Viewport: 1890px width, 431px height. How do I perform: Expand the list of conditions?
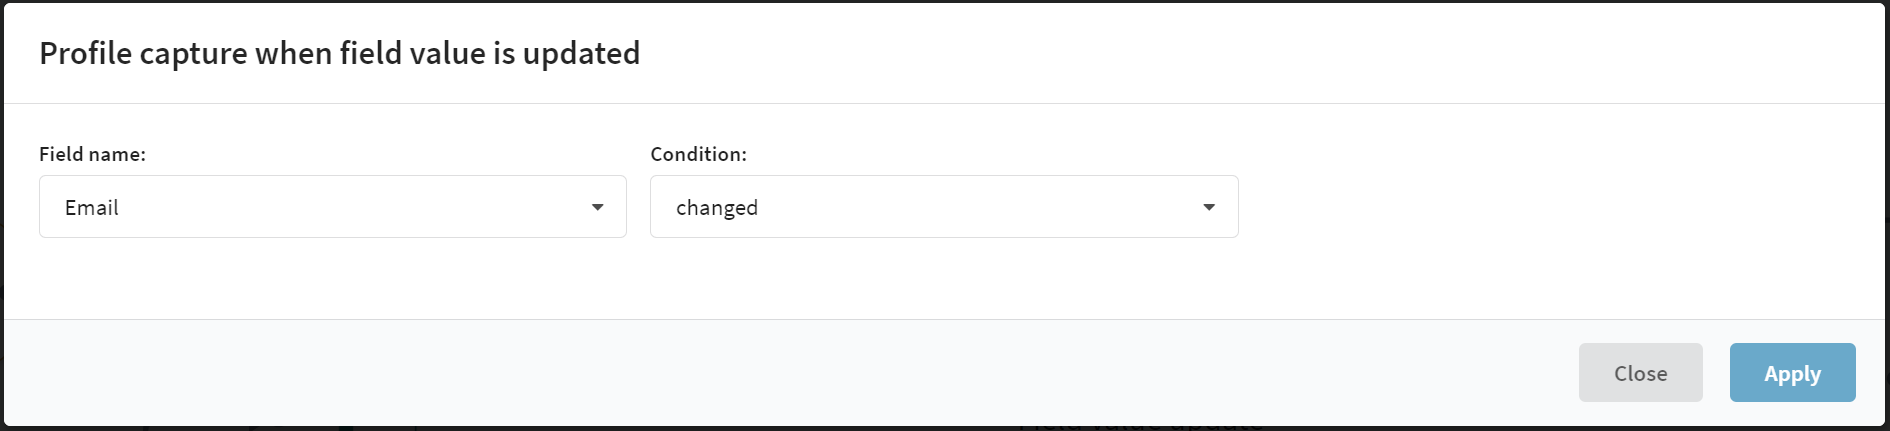tap(944, 207)
